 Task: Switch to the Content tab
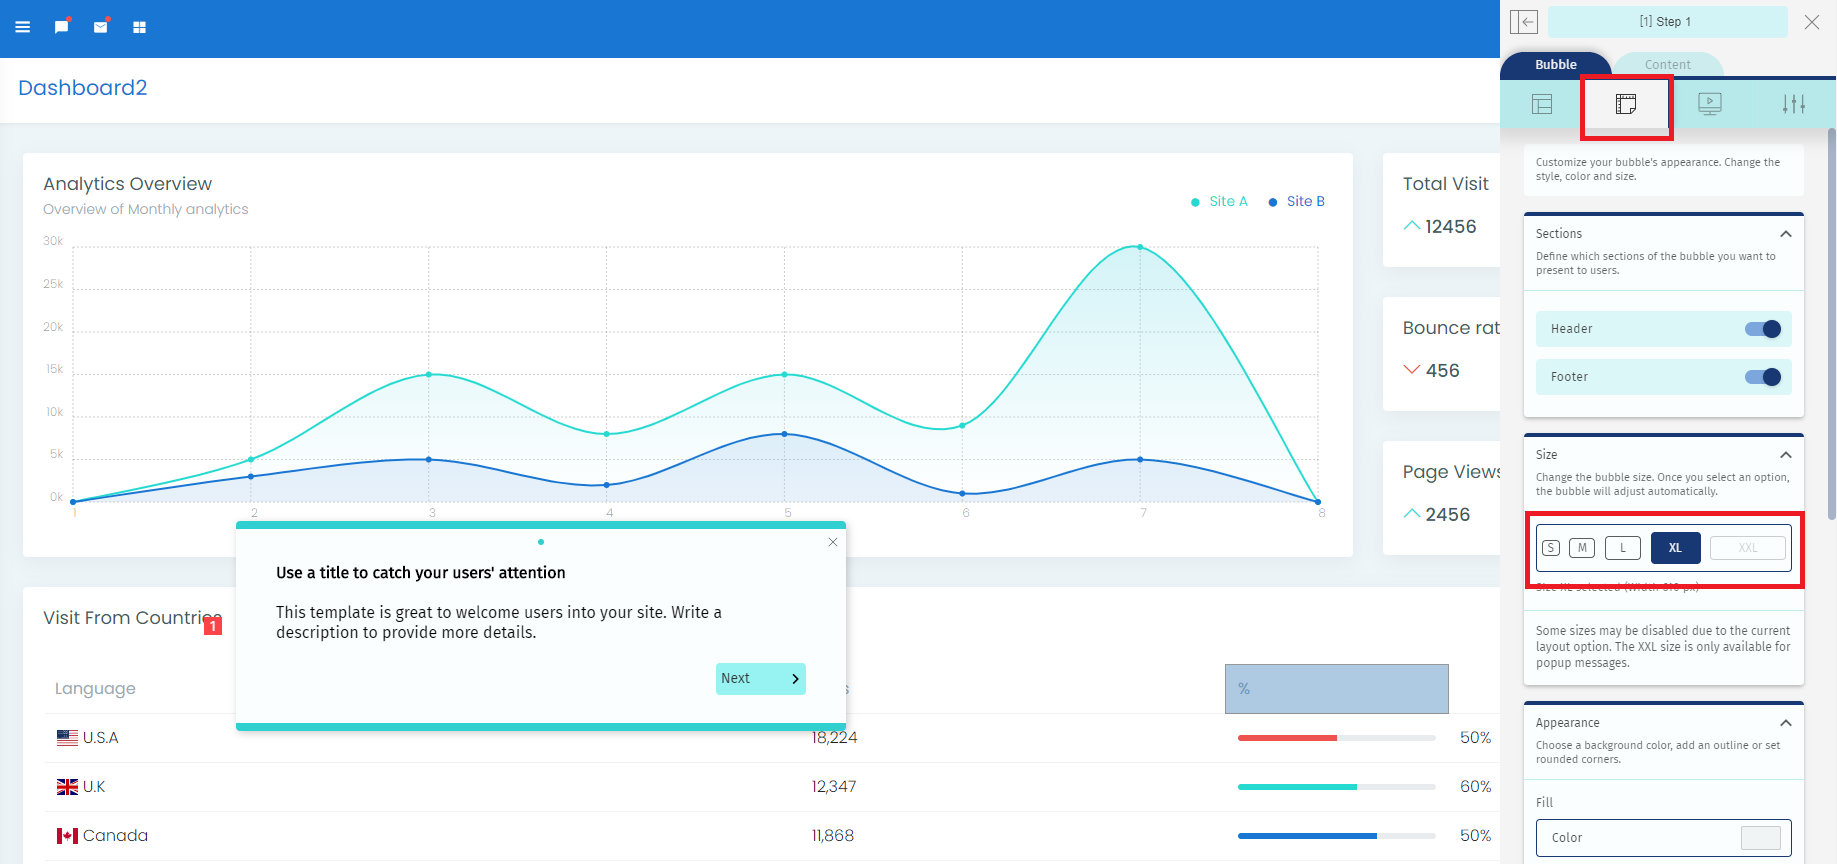1667,65
